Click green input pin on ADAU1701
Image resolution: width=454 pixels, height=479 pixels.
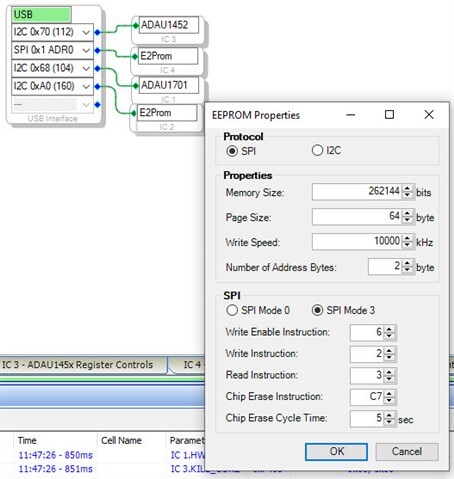[x=136, y=86]
